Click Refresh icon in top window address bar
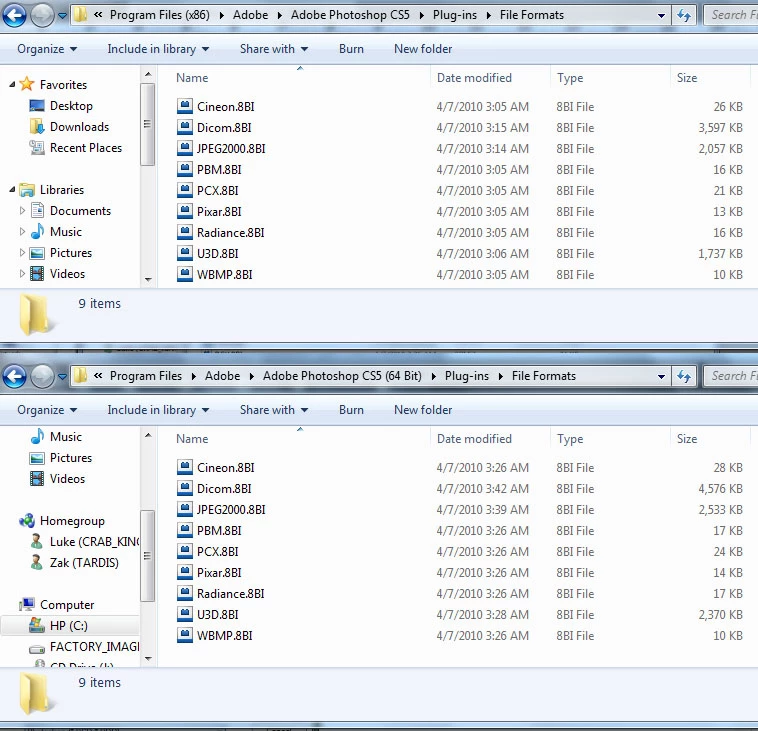The image size is (758, 731). [684, 15]
